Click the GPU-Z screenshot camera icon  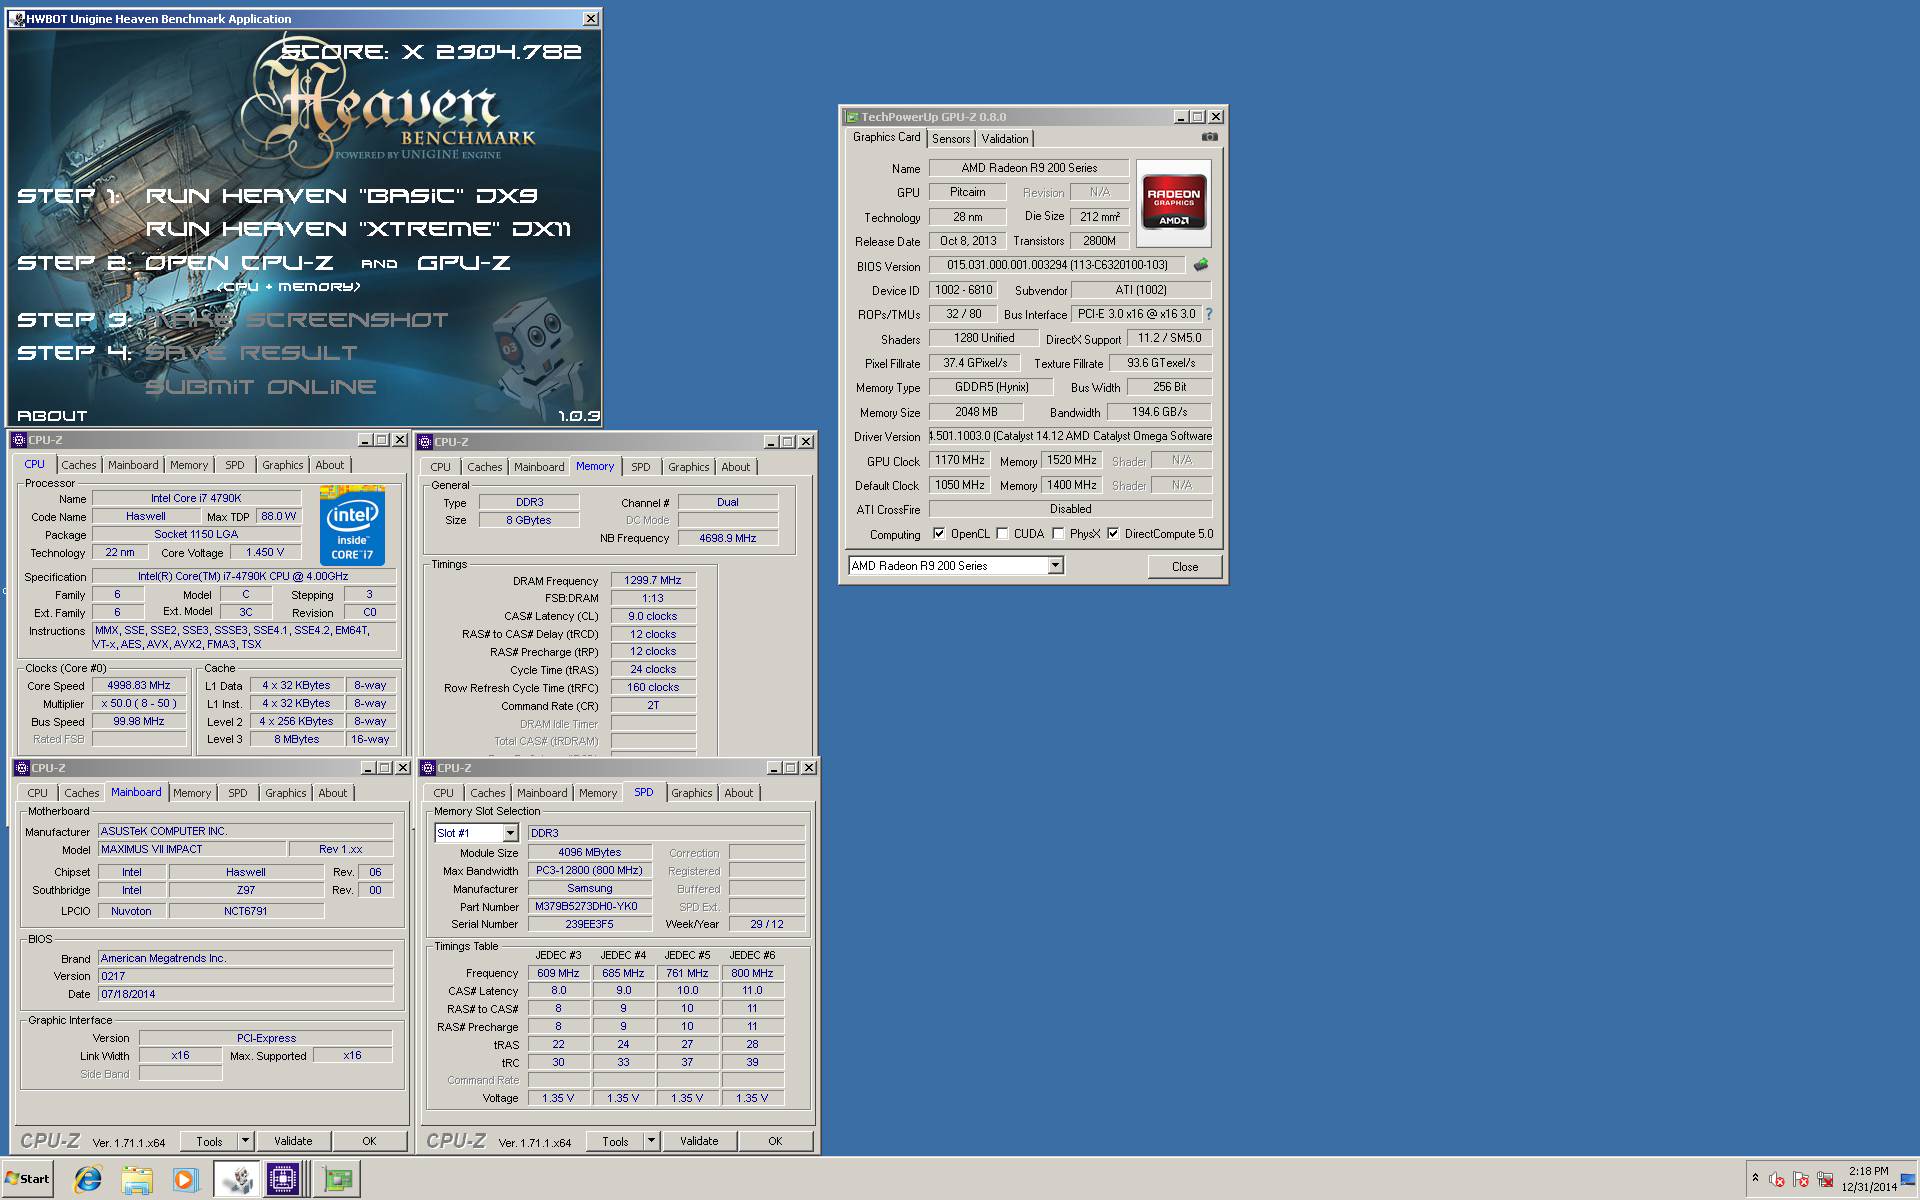1209,137
